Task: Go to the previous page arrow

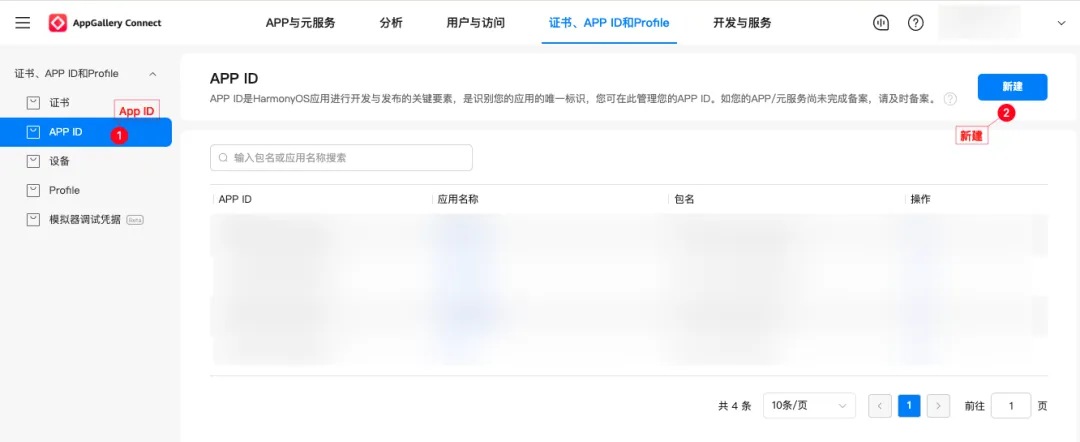Action: tap(880, 406)
